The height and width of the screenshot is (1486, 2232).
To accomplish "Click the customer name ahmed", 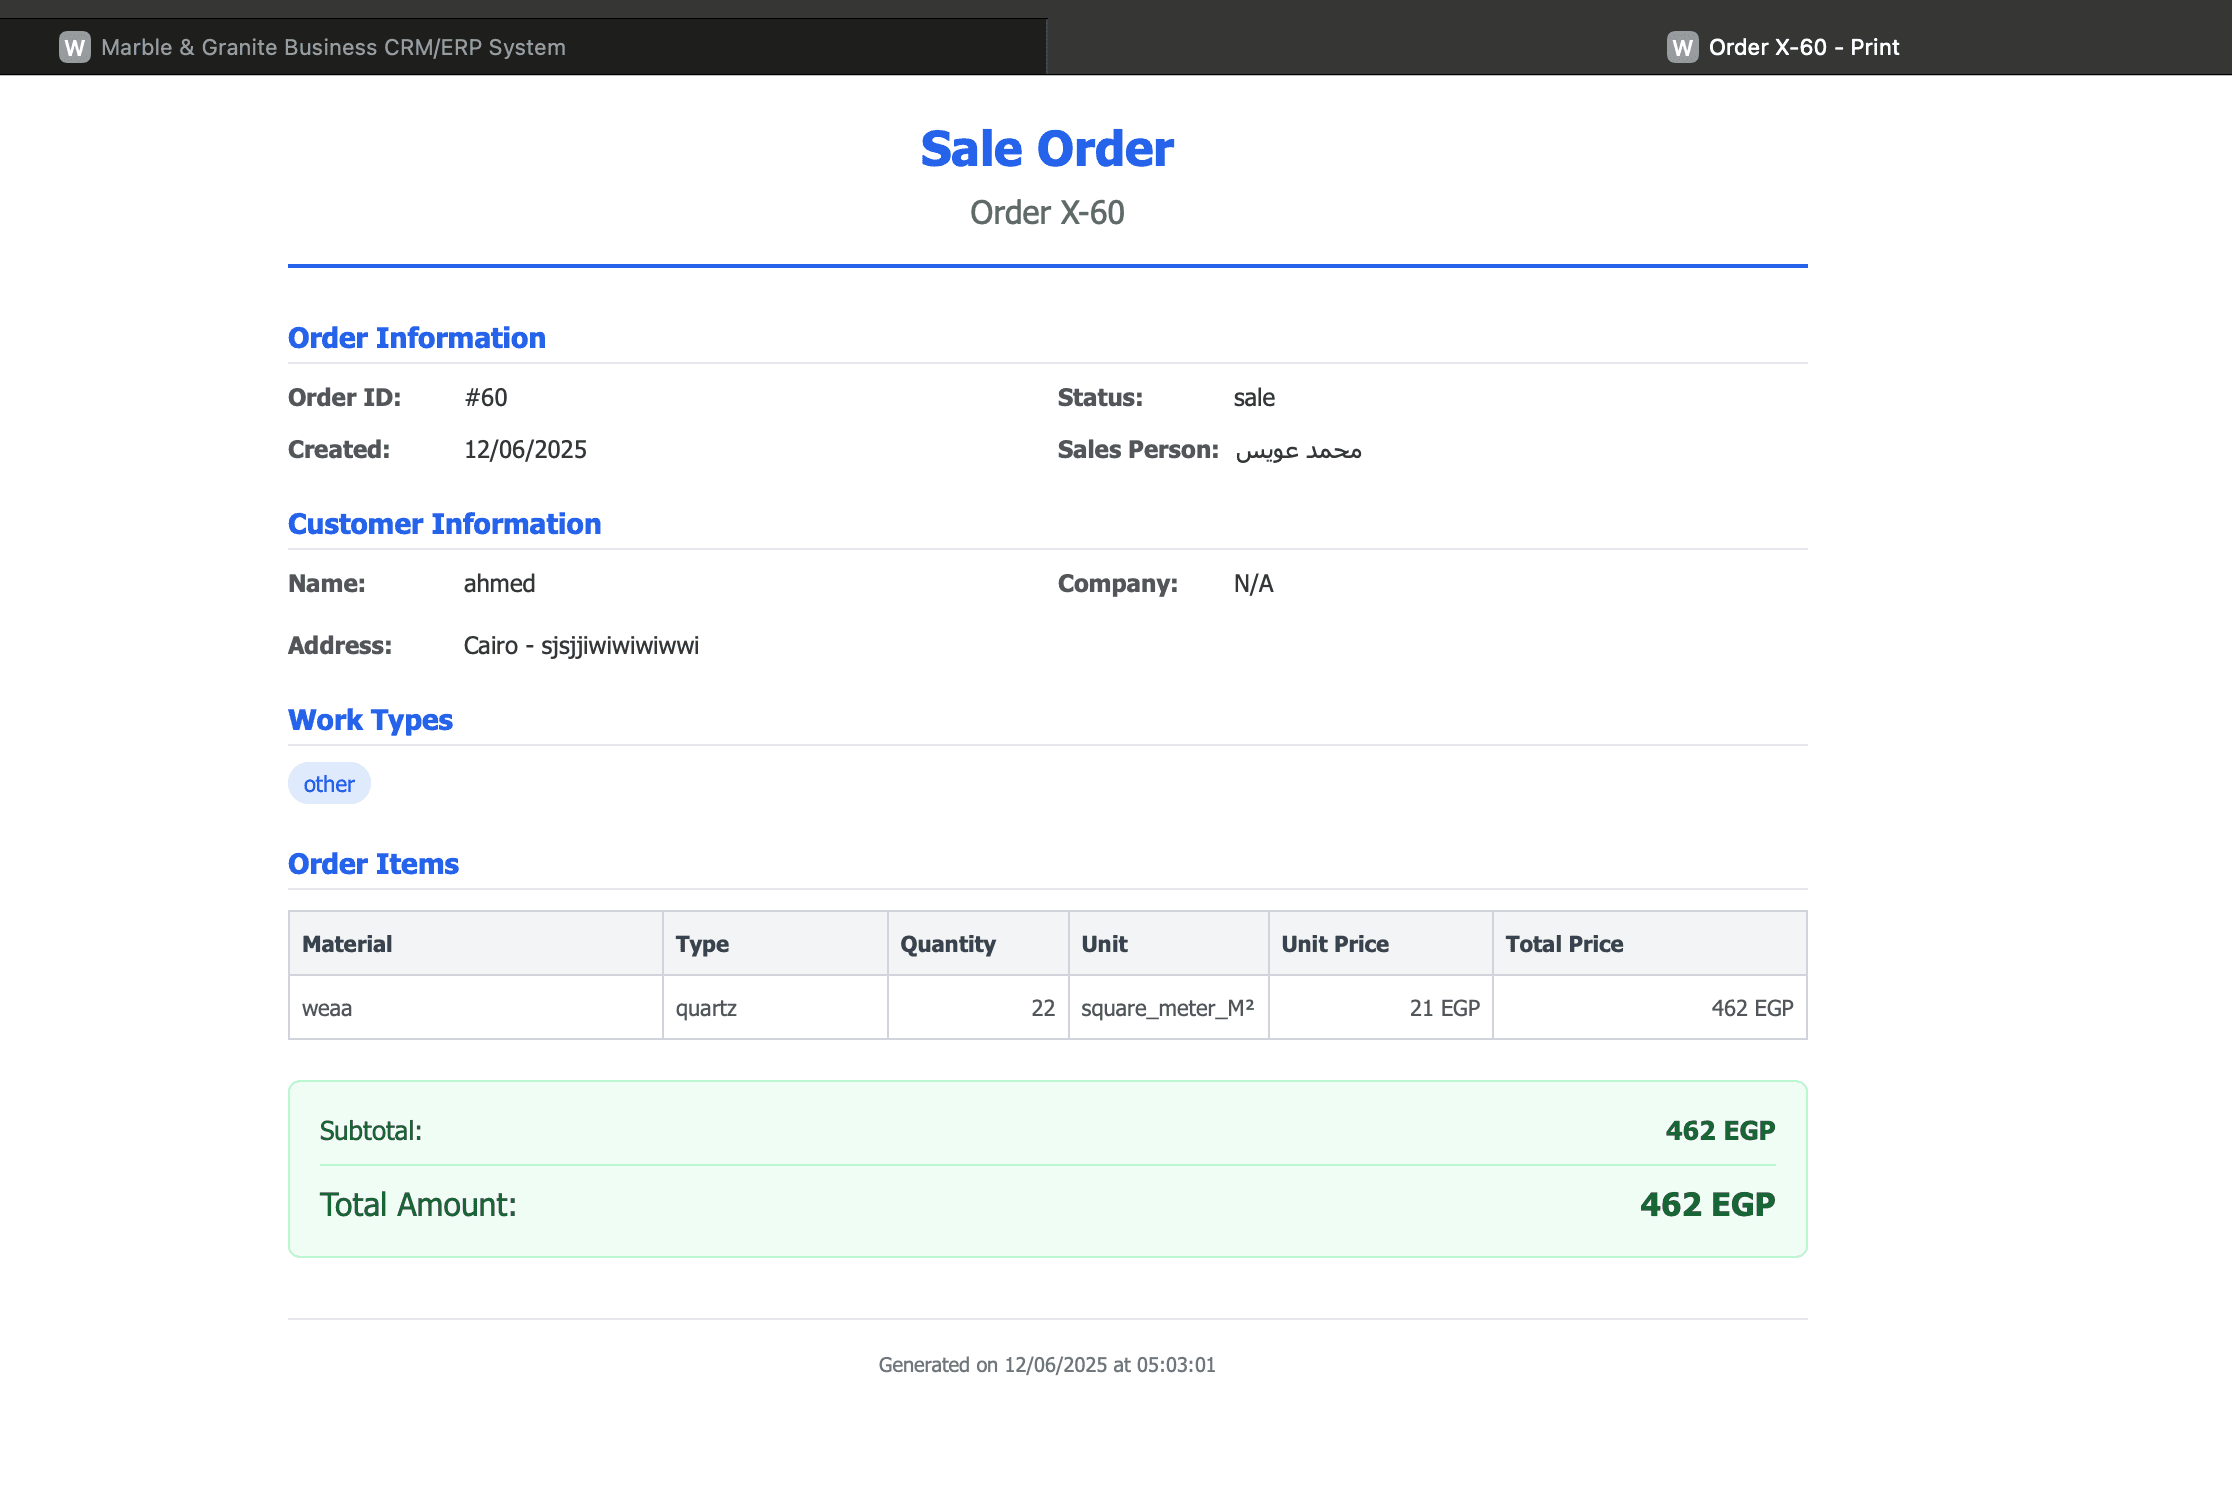I will pyautogui.click(x=499, y=584).
